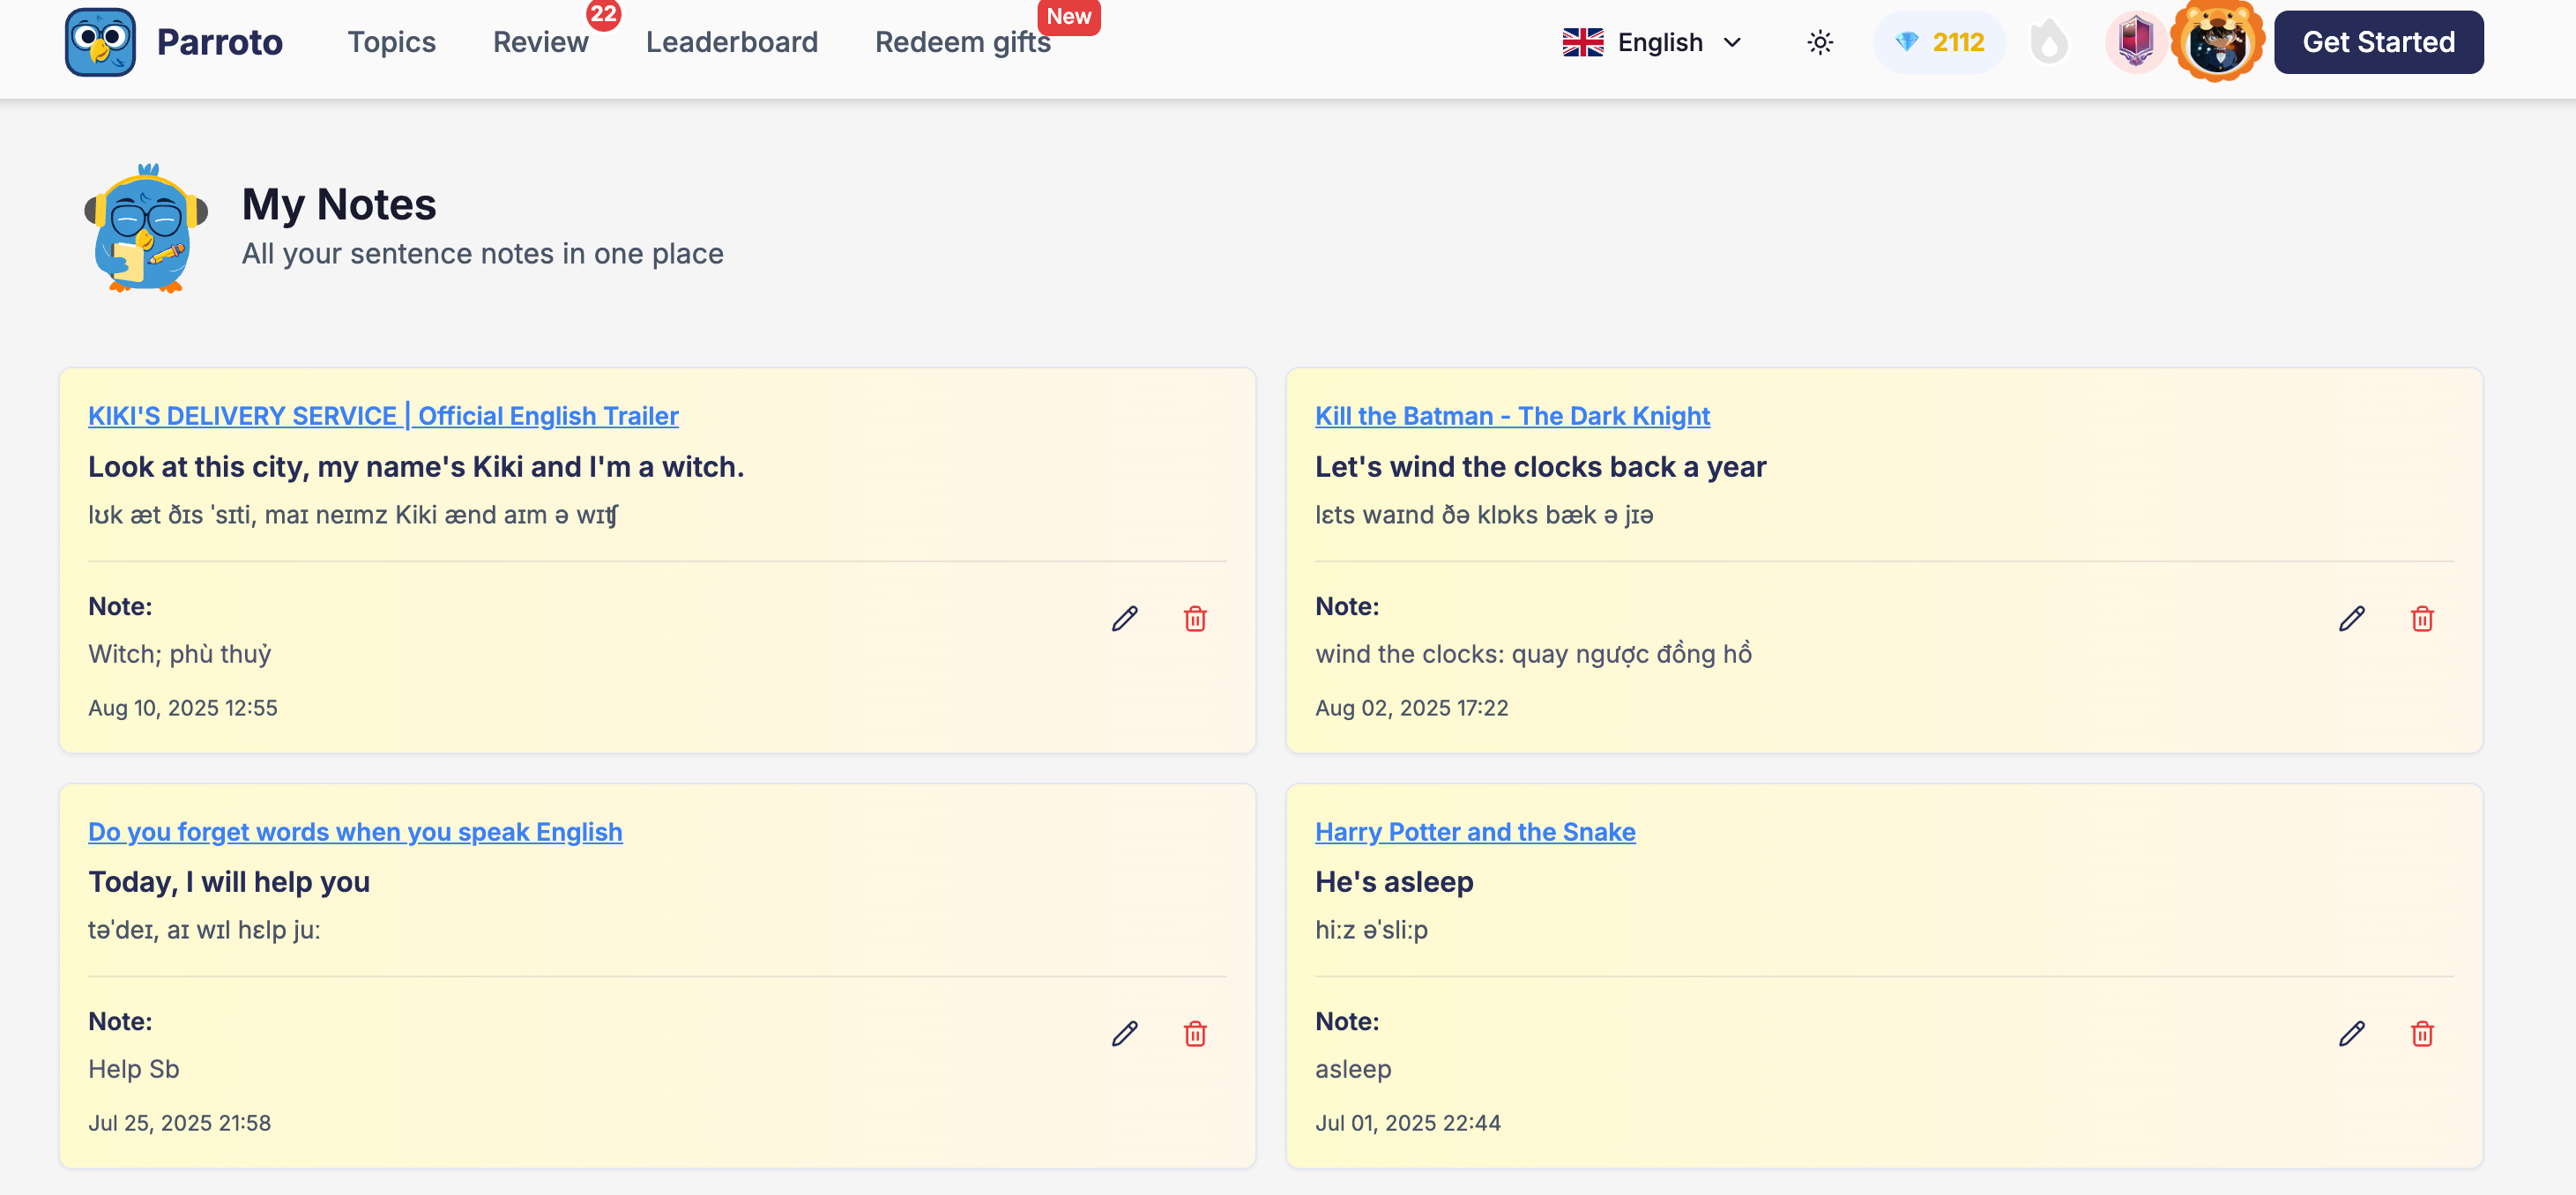Image resolution: width=2576 pixels, height=1195 pixels.
Task: Click sentence 'Look at this city, my name's Kiki'
Action: click(416, 467)
